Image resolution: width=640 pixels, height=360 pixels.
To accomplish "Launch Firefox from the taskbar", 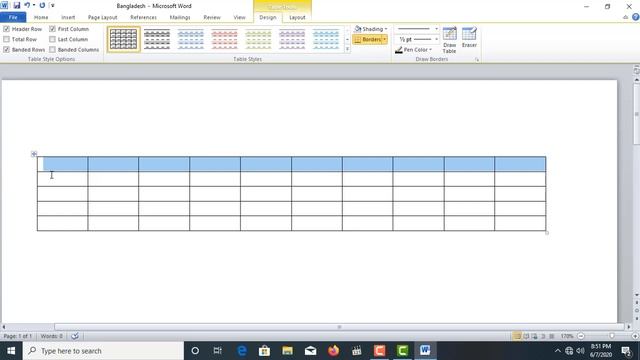I will [333, 351].
